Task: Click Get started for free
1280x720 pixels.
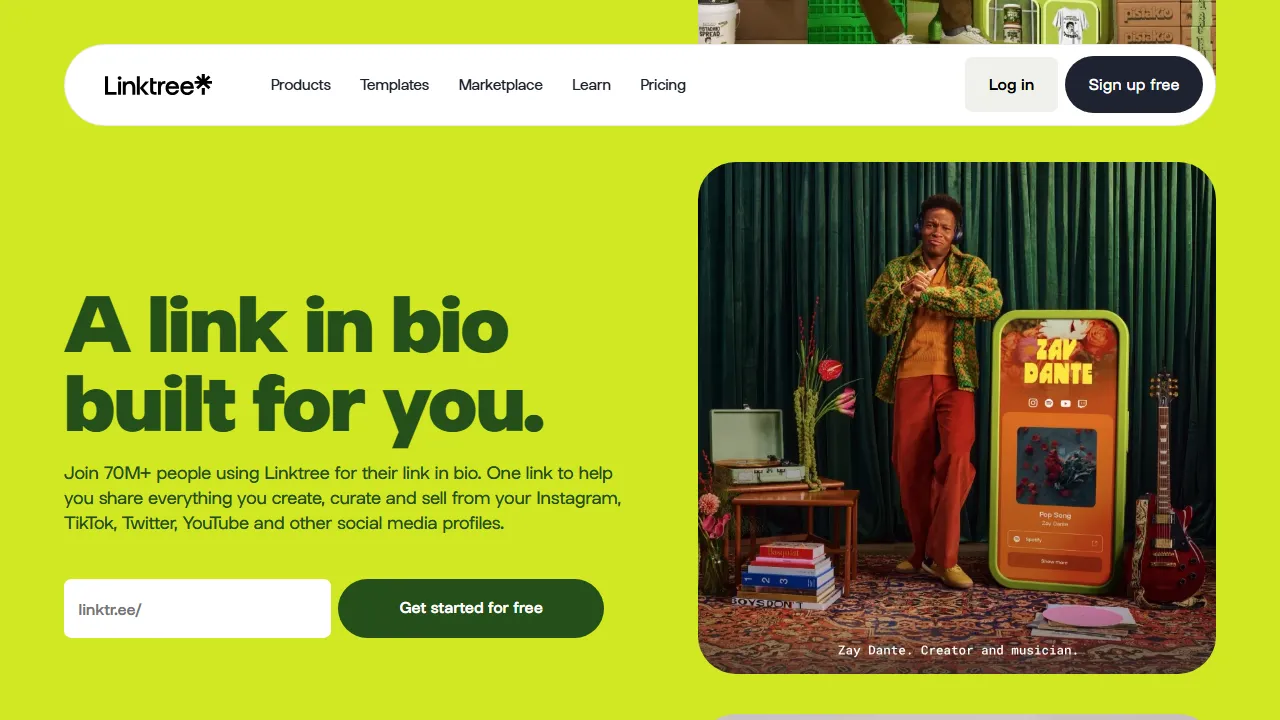Action: (x=471, y=608)
